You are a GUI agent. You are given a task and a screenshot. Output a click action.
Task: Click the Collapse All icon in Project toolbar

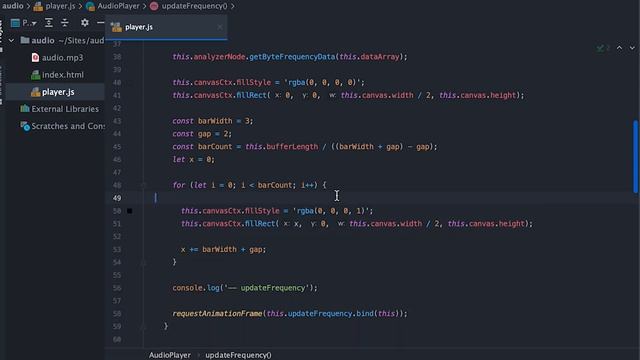coord(65,23)
